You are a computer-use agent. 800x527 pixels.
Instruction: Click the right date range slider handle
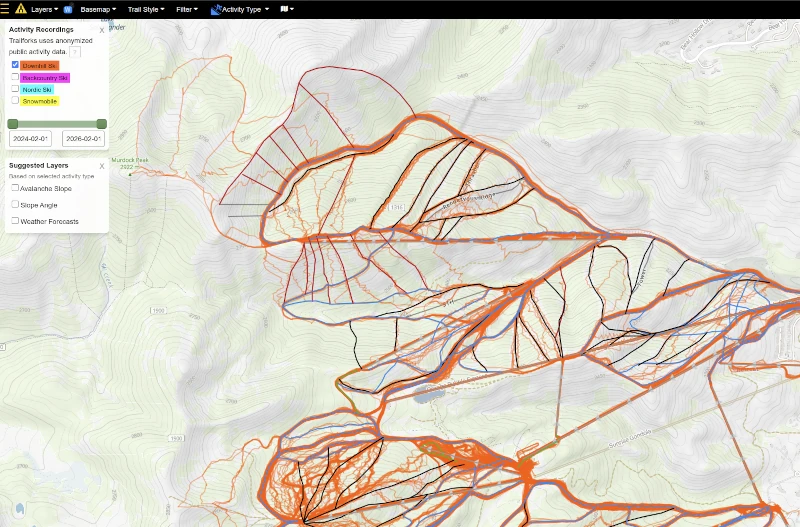tap(102, 123)
